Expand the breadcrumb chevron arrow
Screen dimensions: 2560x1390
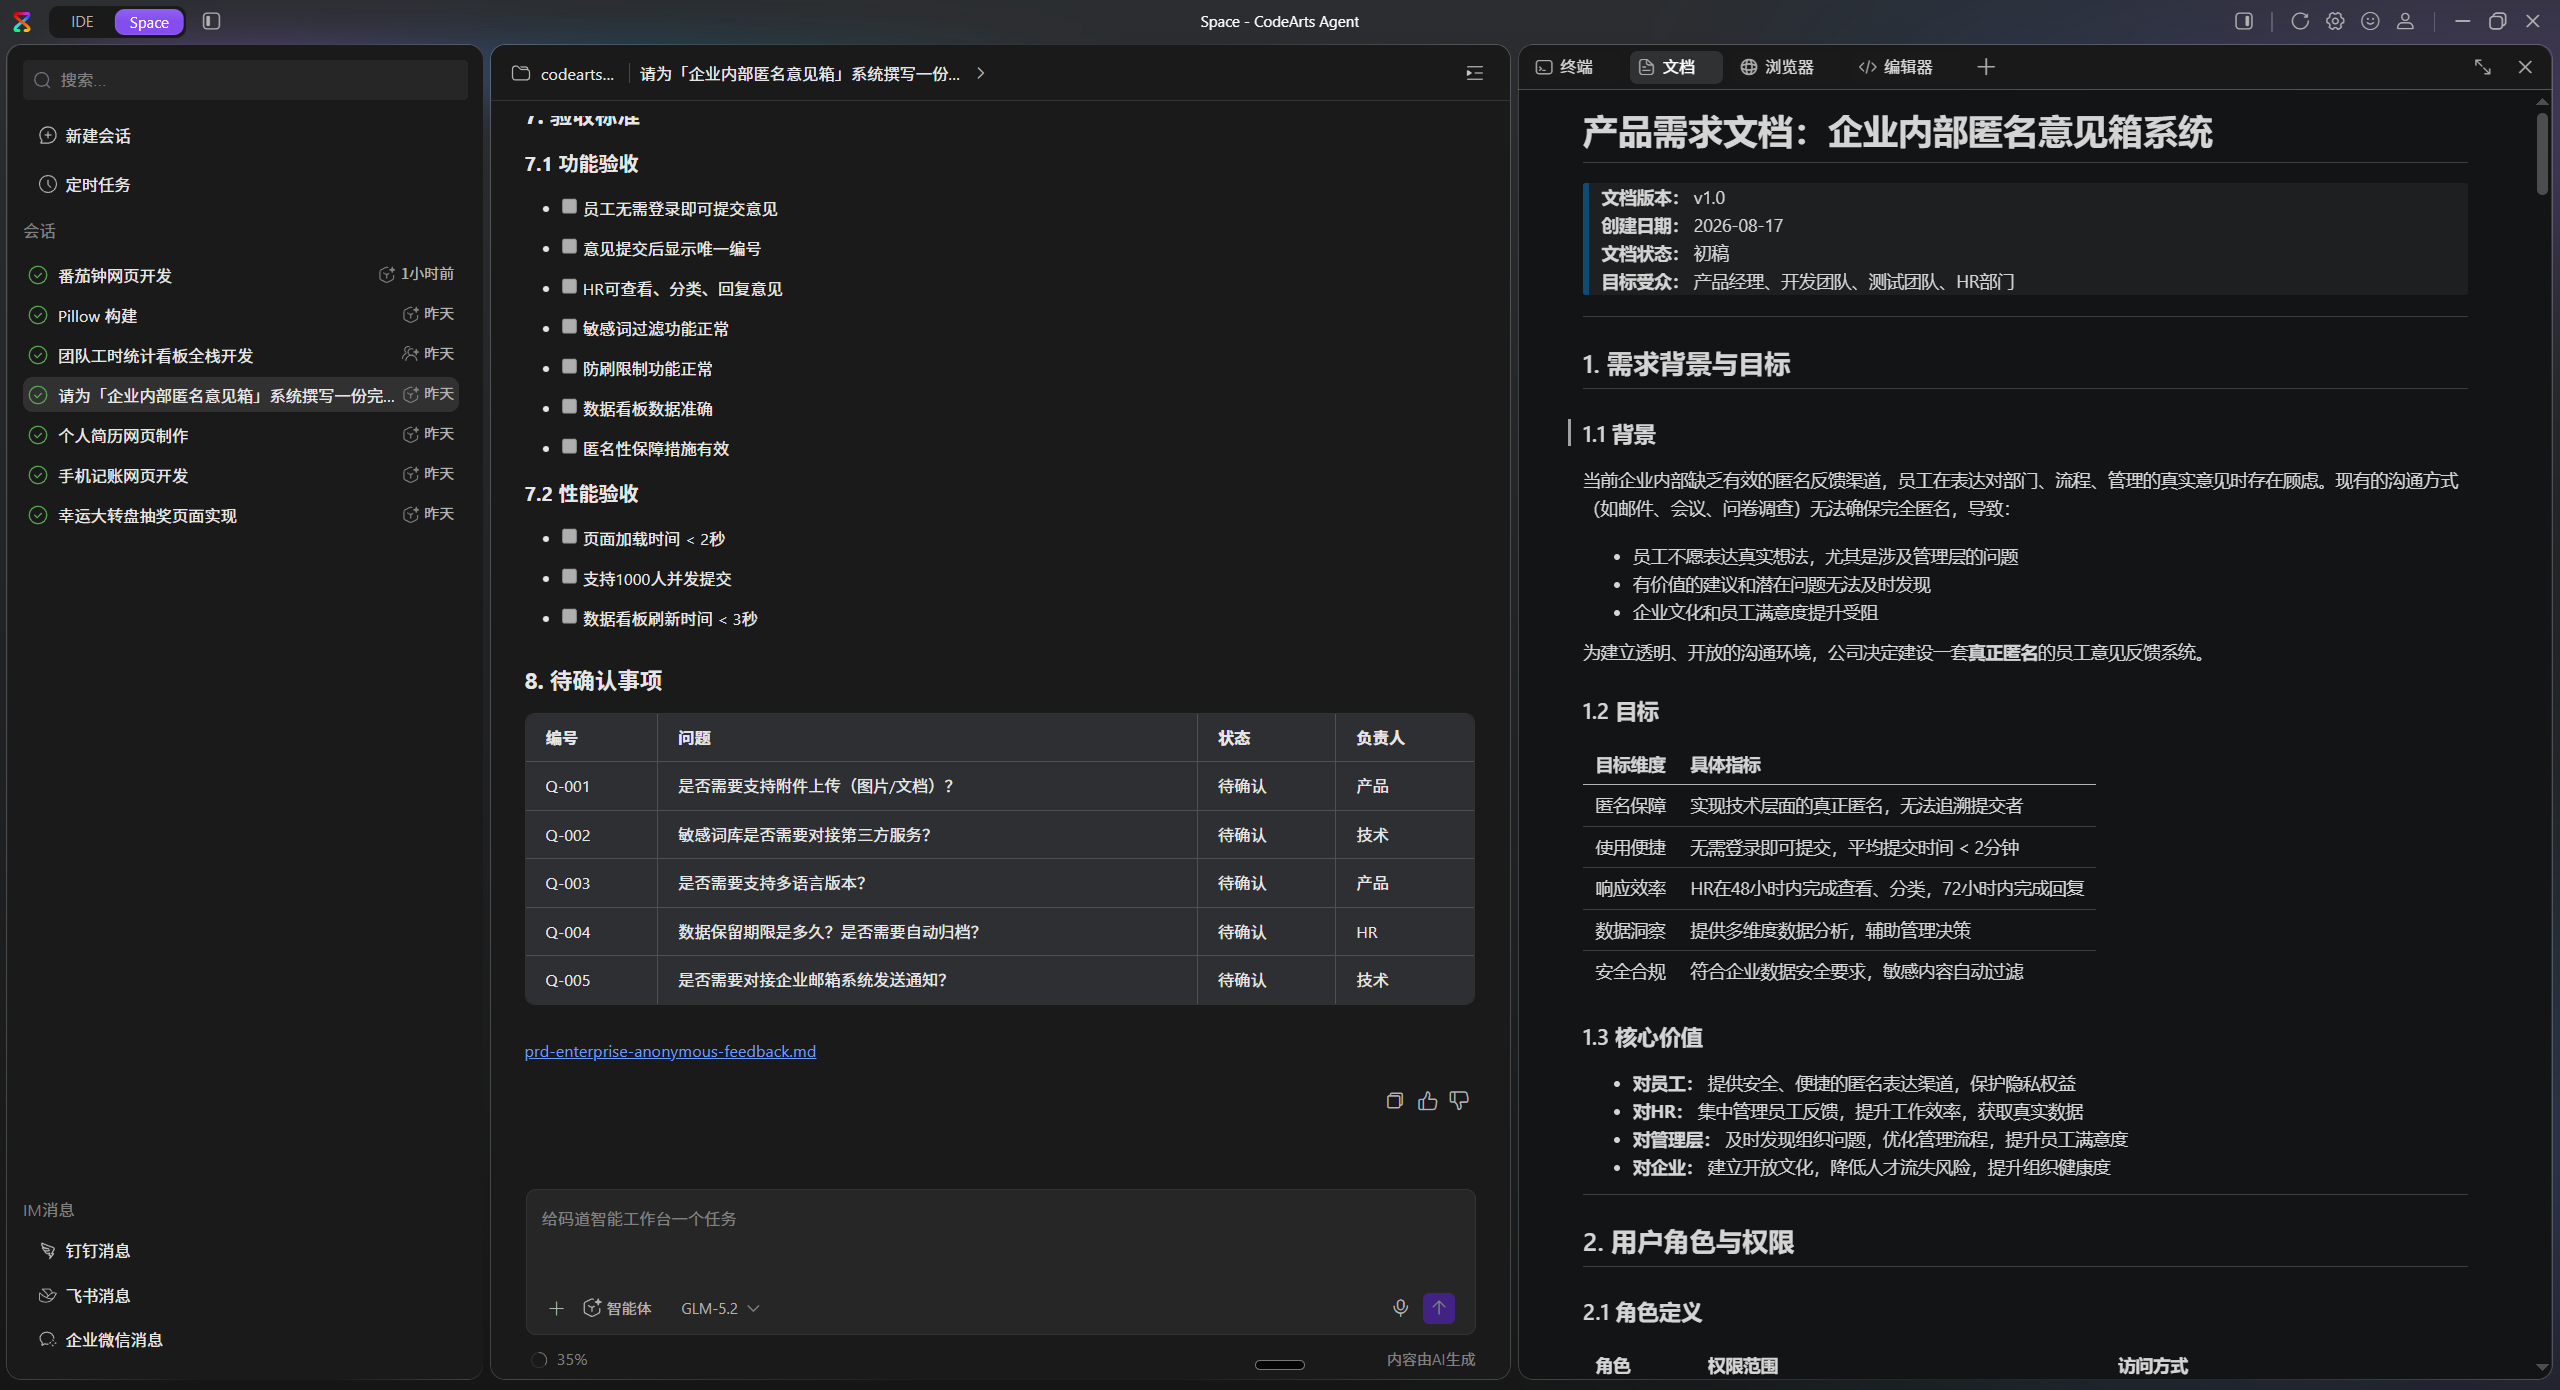pos(981,73)
